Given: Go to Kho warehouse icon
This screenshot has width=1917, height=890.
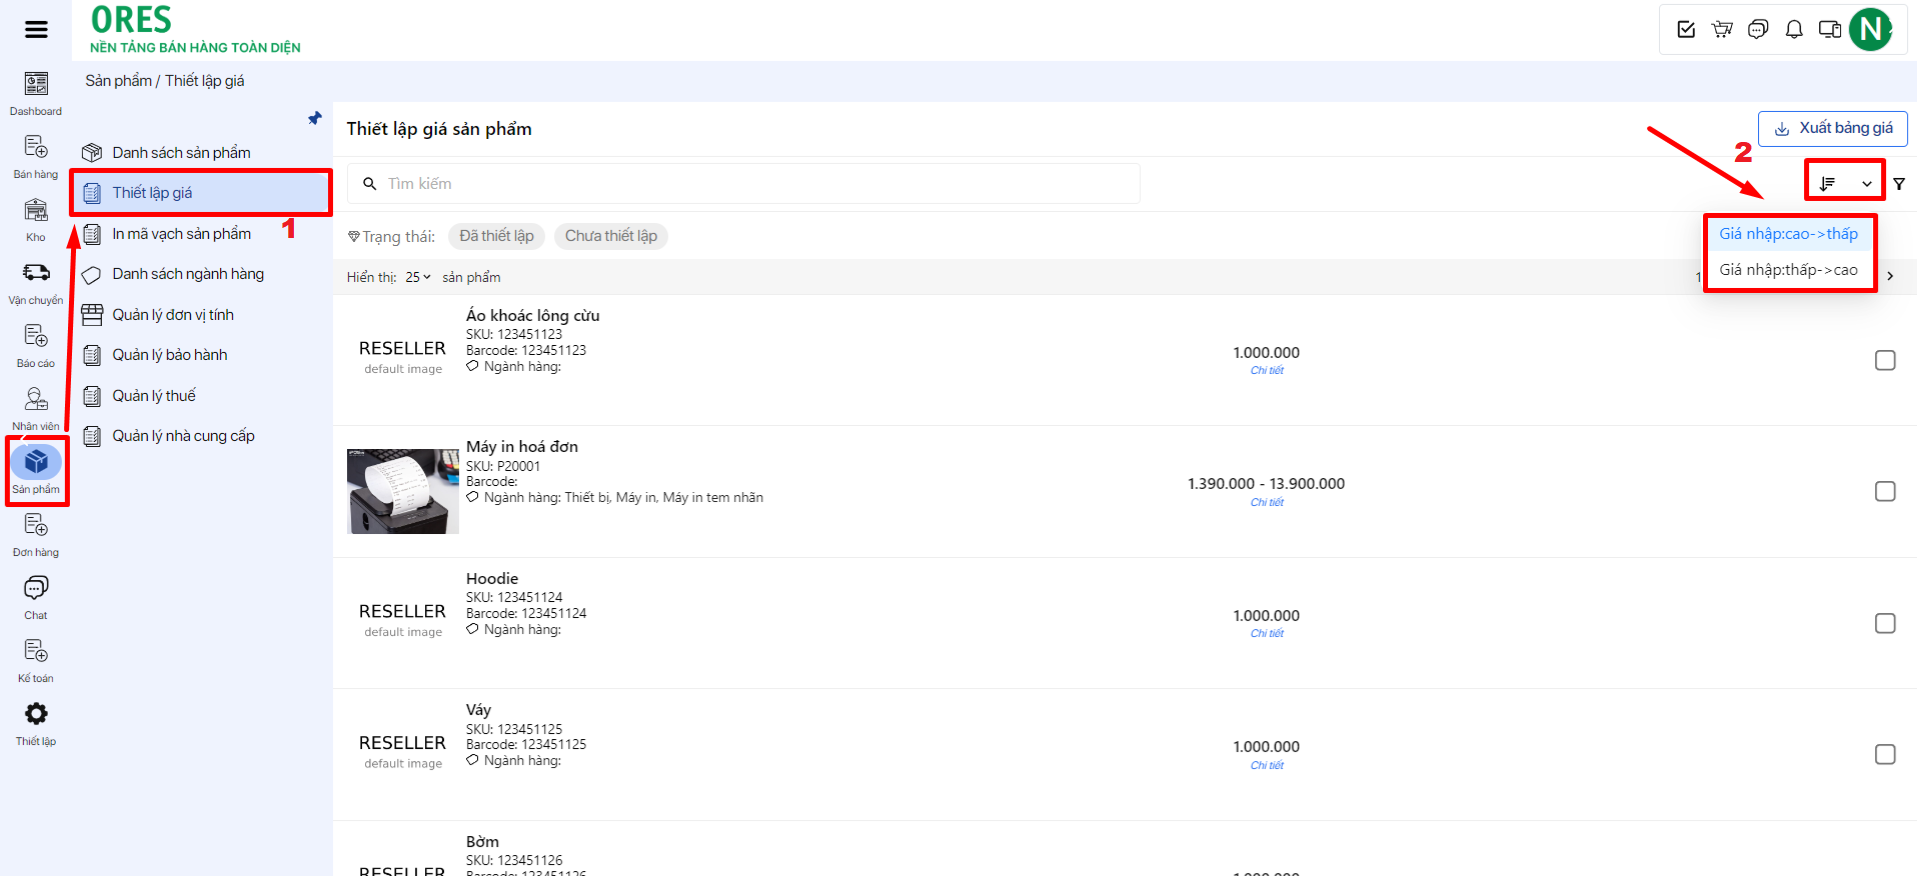Looking at the screenshot, I should pyautogui.click(x=36, y=211).
